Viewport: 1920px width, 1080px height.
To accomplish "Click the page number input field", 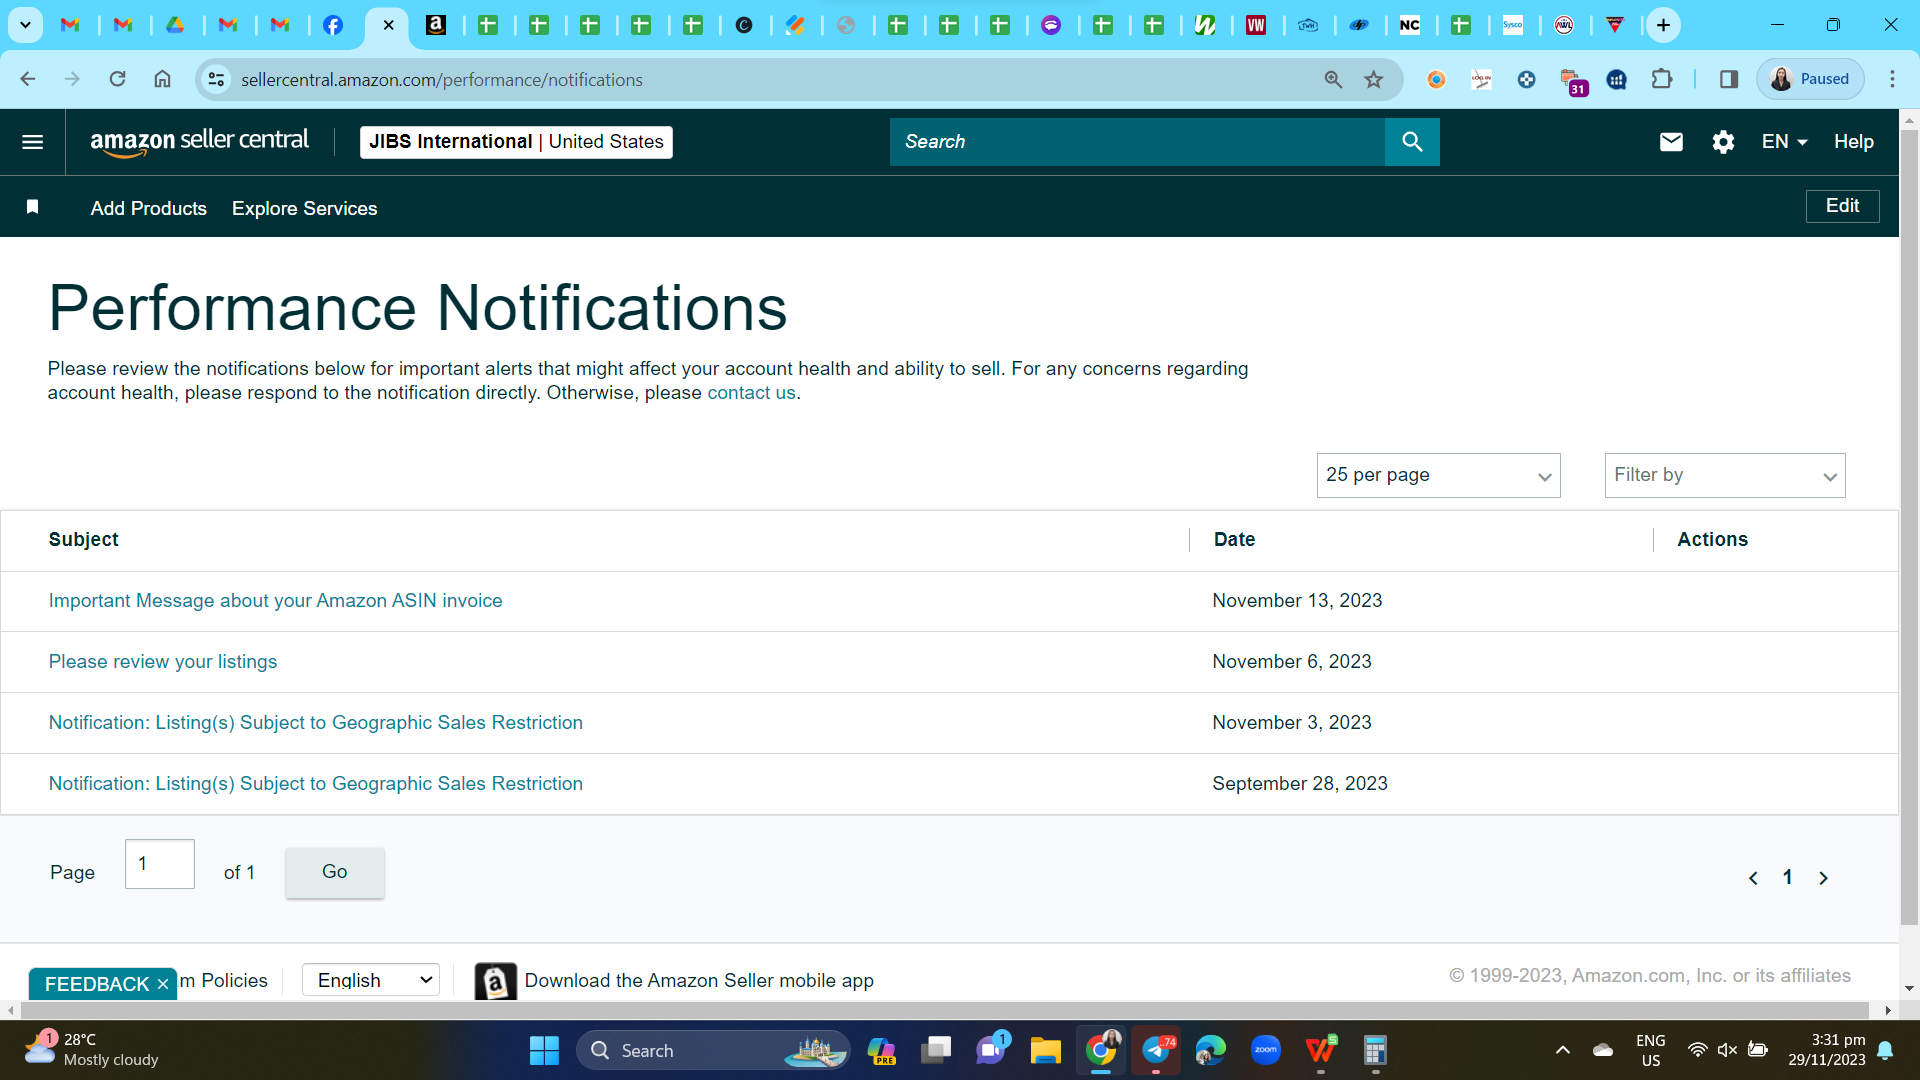I will (x=160, y=864).
